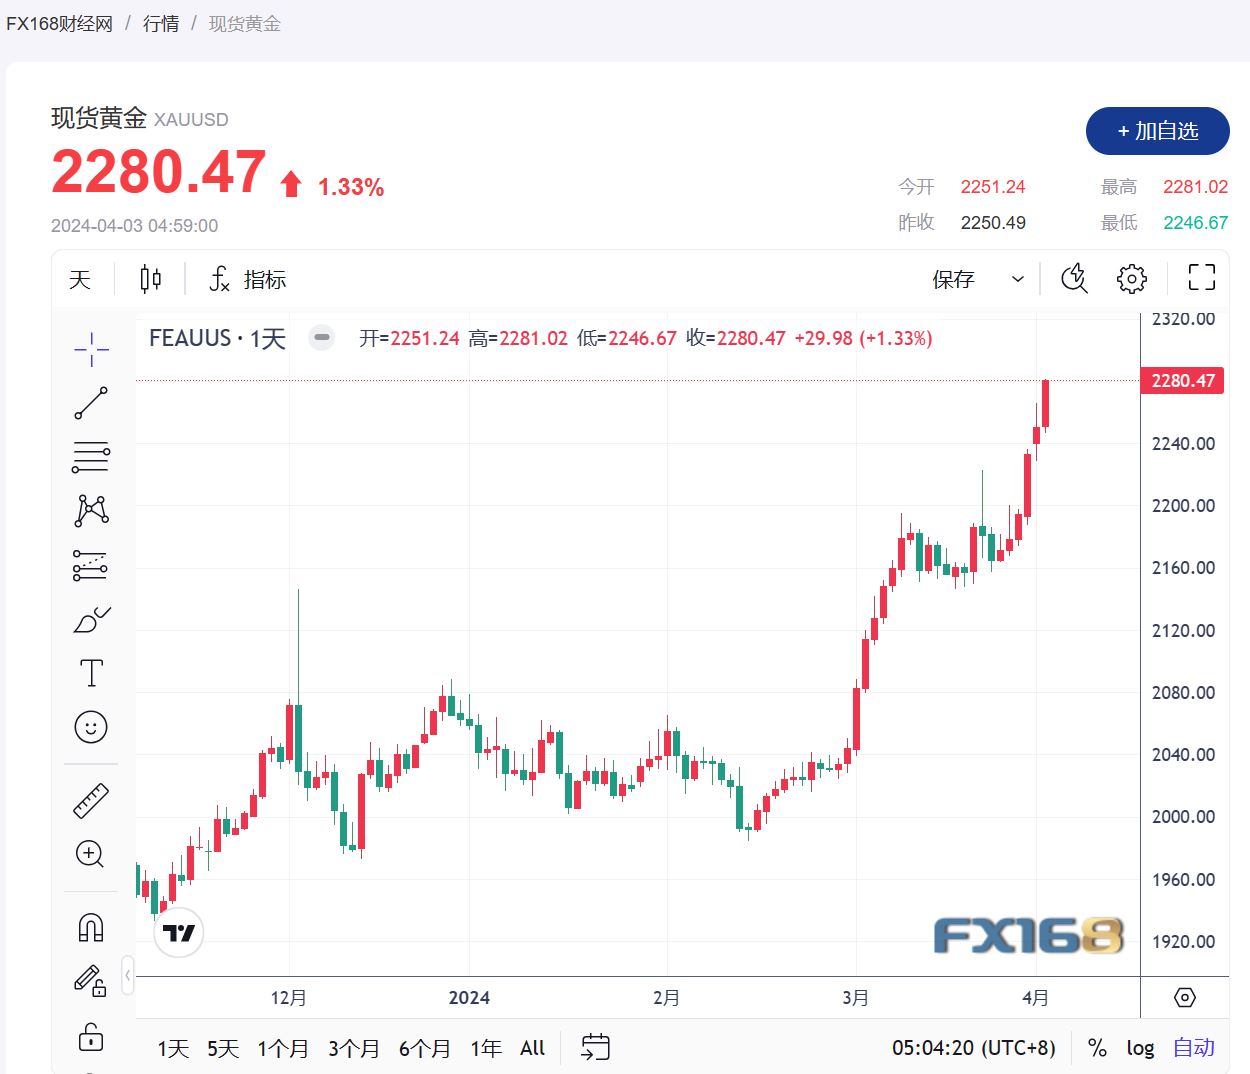This screenshot has width=1250, height=1074.
Task: Select the brush drawing tool
Action: pos(90,618)
